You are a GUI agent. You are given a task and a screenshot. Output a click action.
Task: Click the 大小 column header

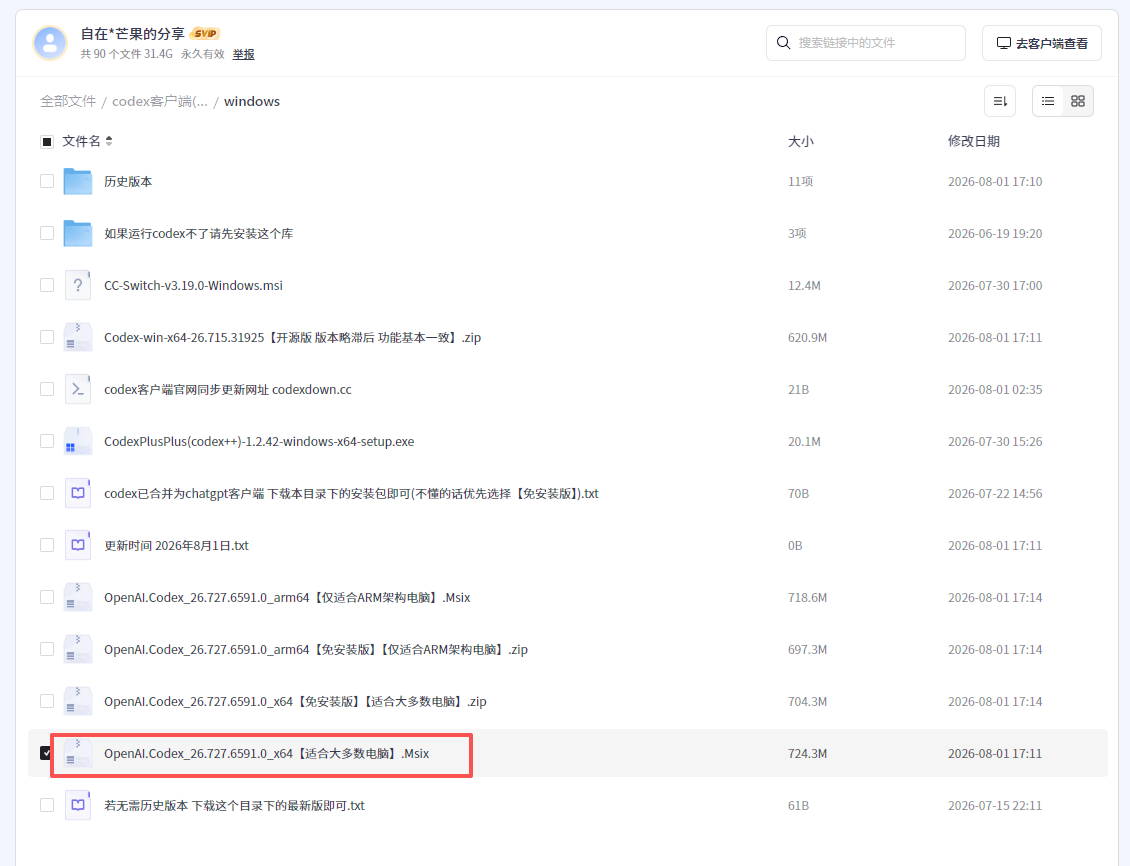pos(801,141)
